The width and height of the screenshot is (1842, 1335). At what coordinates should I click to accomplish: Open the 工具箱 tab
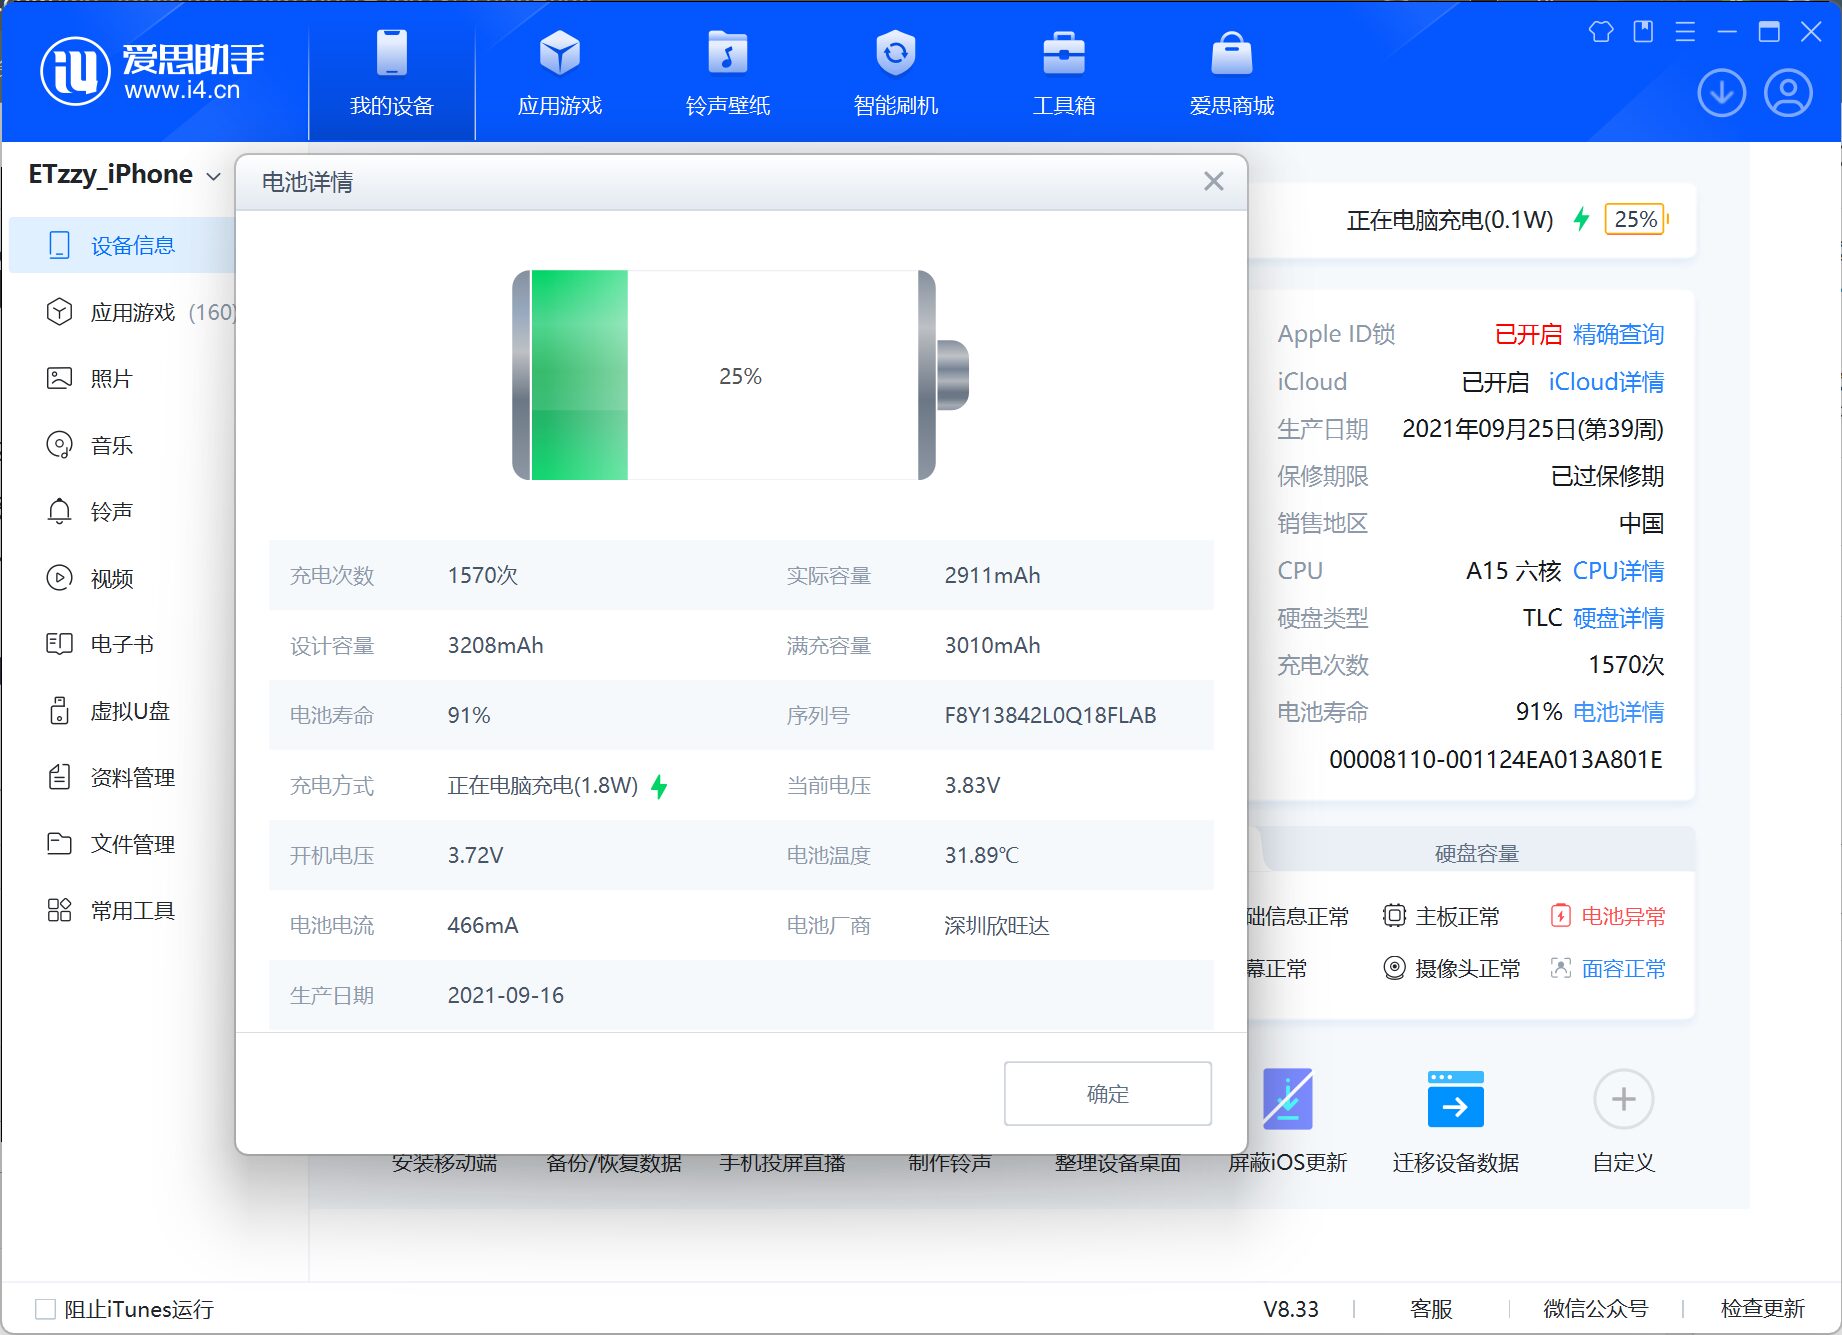coord(1063,74)
